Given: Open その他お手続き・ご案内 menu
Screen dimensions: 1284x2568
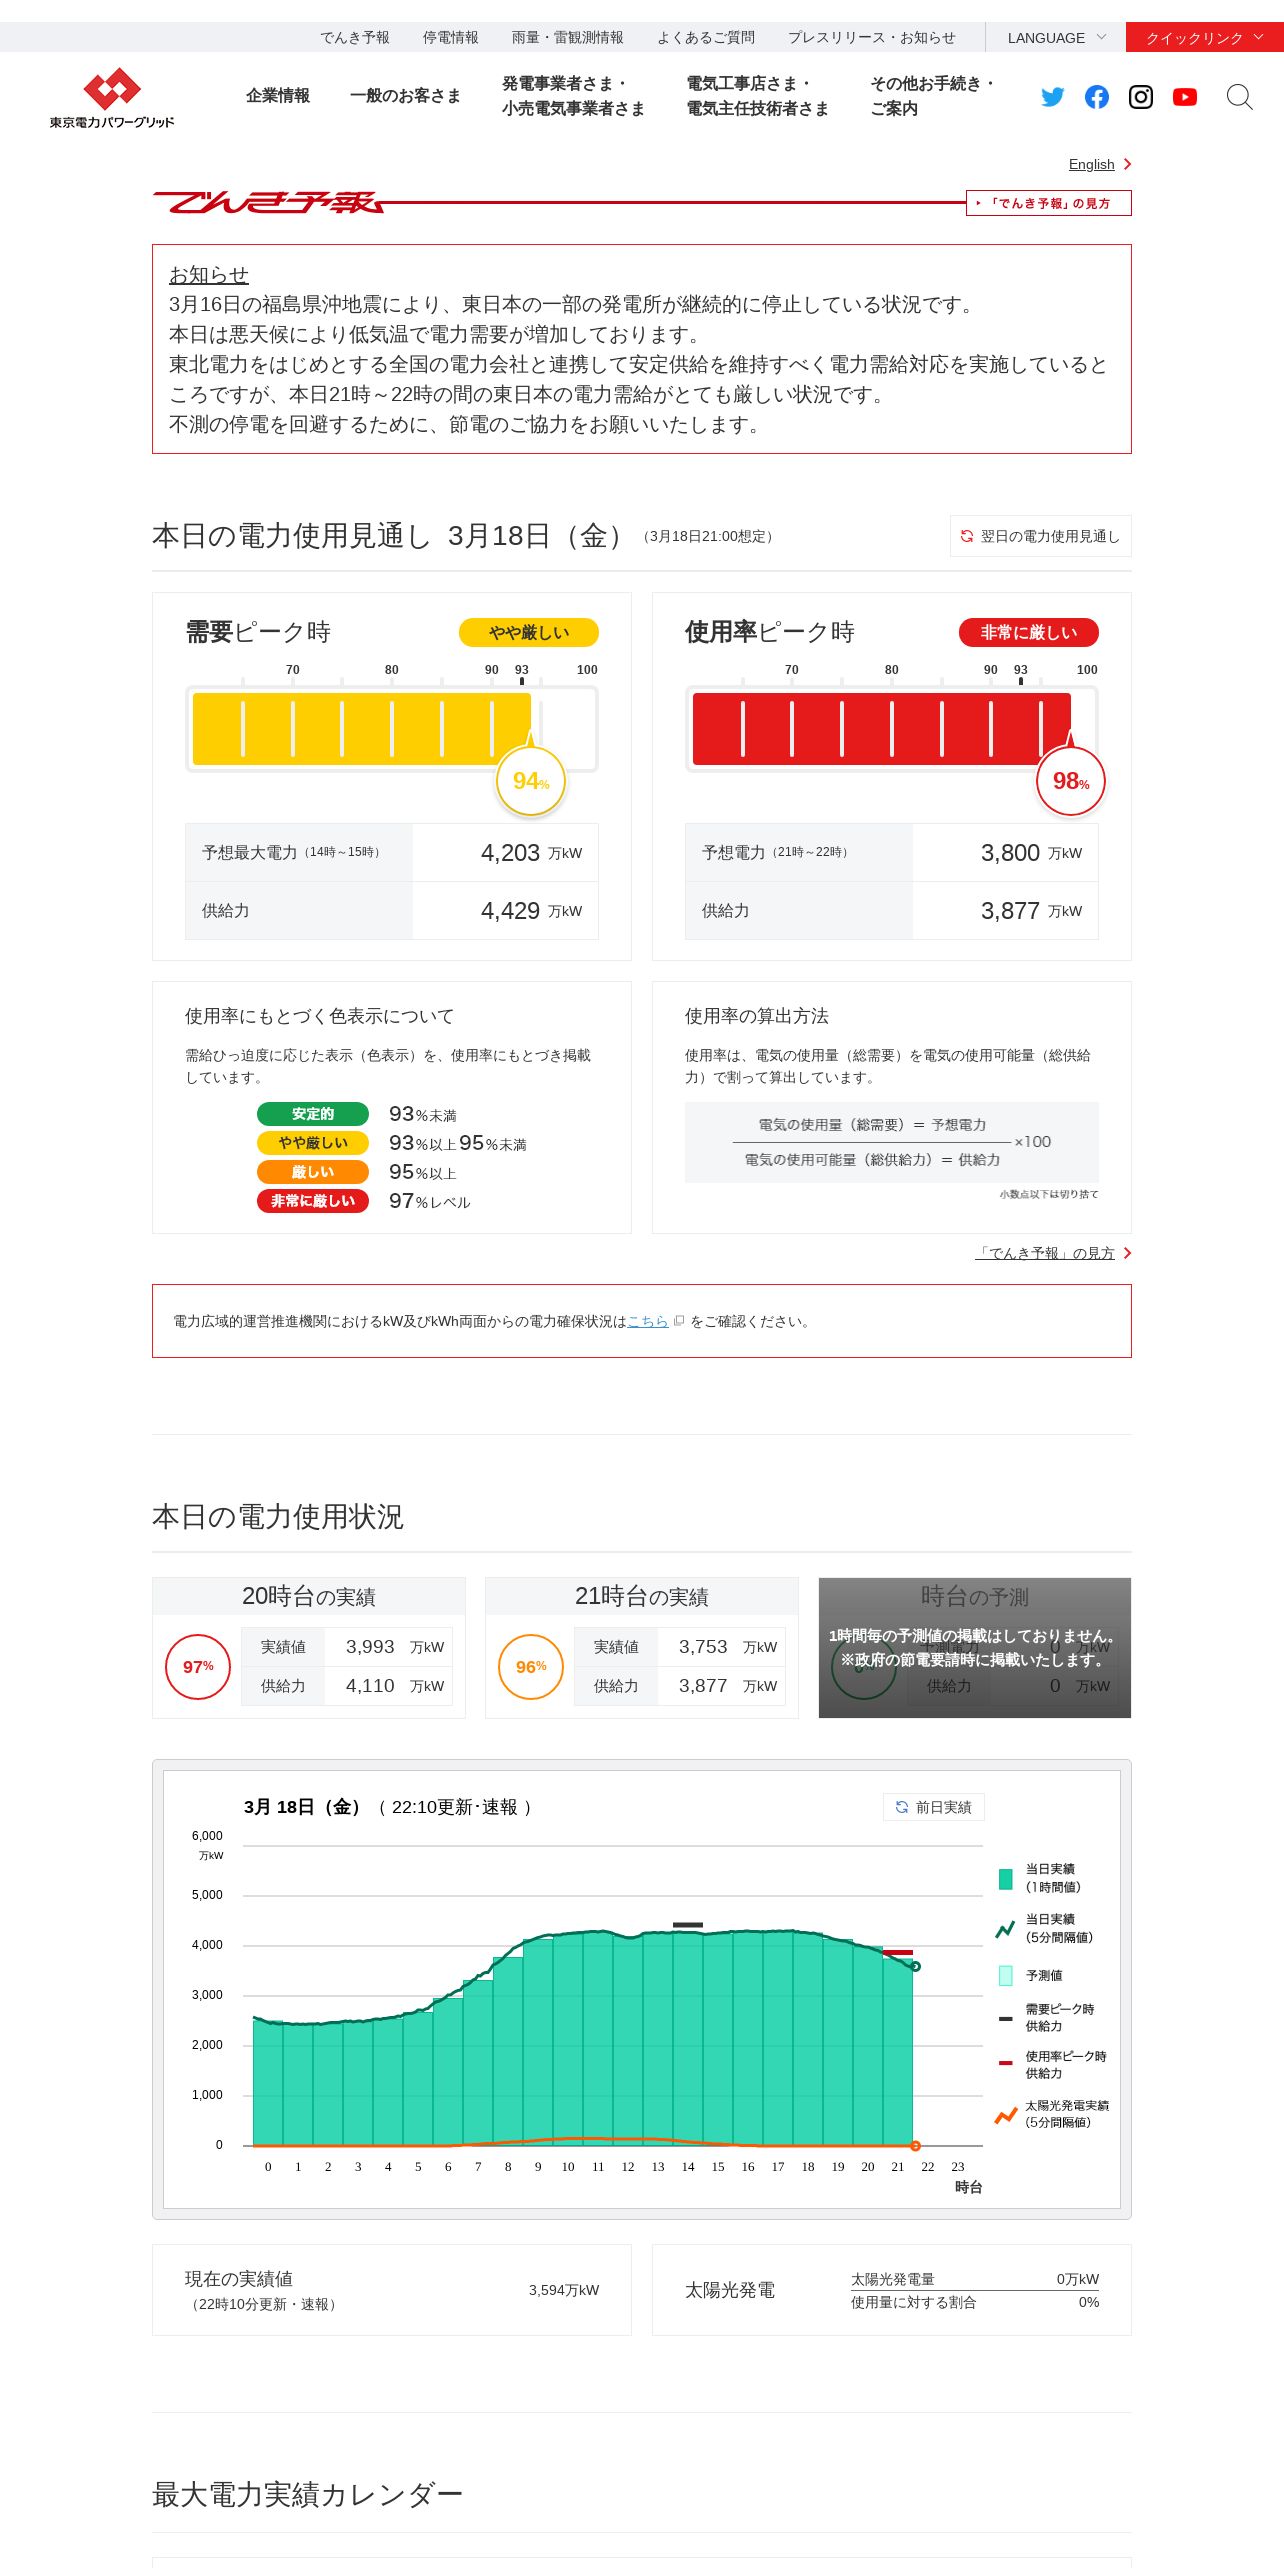Looking at the screenshot, I should 932,96.
